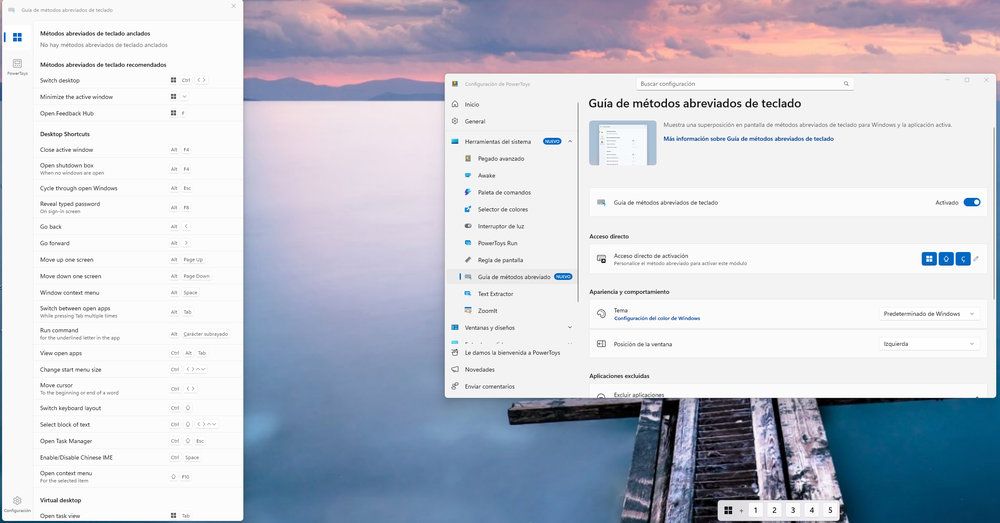Image resolution: width=1000 pixels, height=523 pixels.
Task: Open Paleta de comandos settings
Action: pyautogui.click(x=511, y=192)
